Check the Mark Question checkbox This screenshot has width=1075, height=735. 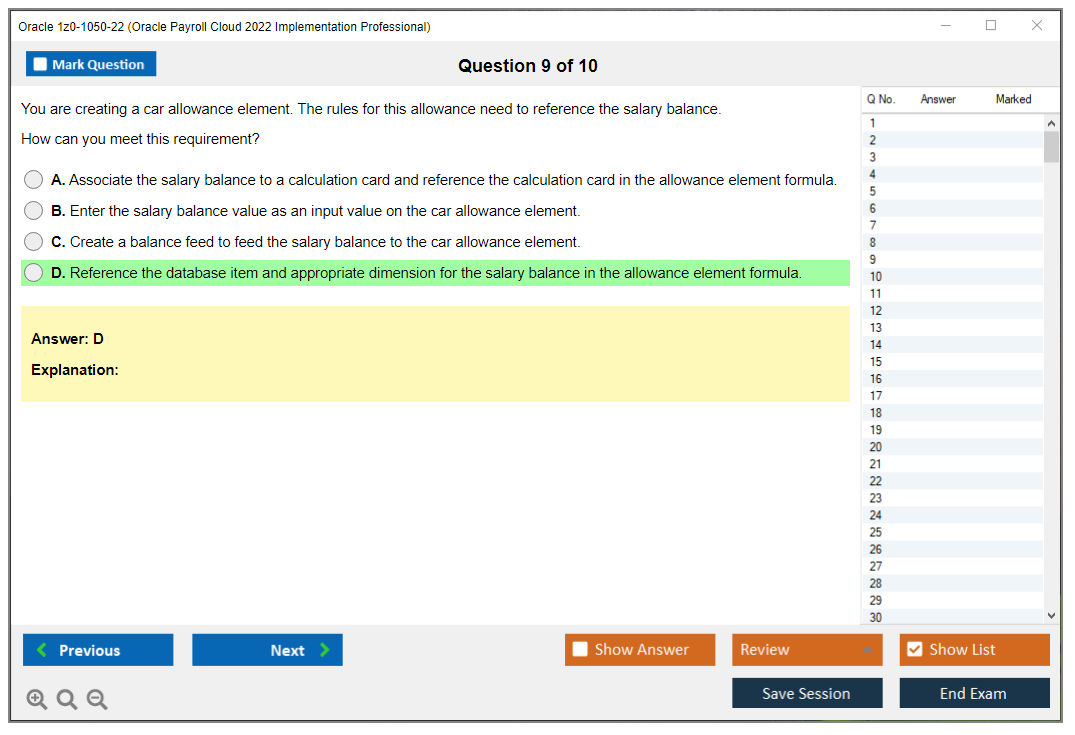pos(40,64)
